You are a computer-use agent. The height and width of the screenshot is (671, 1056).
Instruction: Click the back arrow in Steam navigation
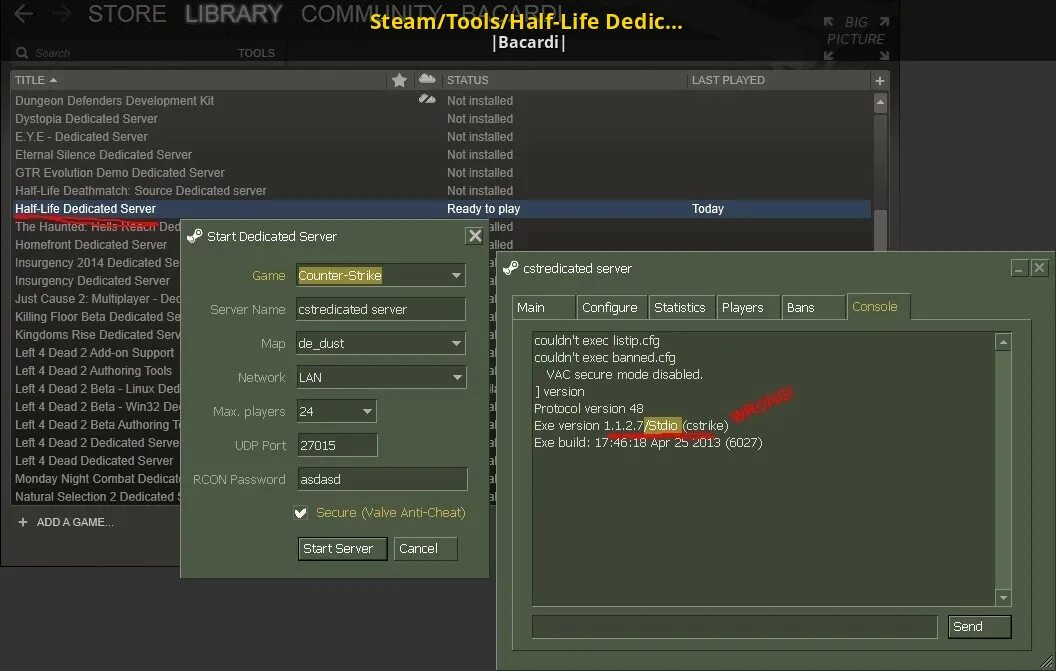click(23, 13)
